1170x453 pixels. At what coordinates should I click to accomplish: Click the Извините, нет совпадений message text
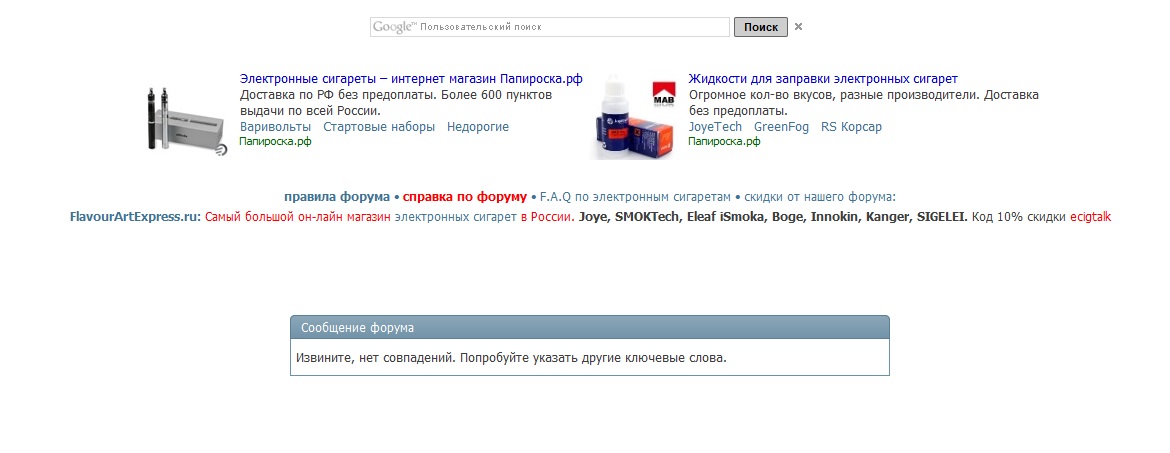(x=511, y=357)
